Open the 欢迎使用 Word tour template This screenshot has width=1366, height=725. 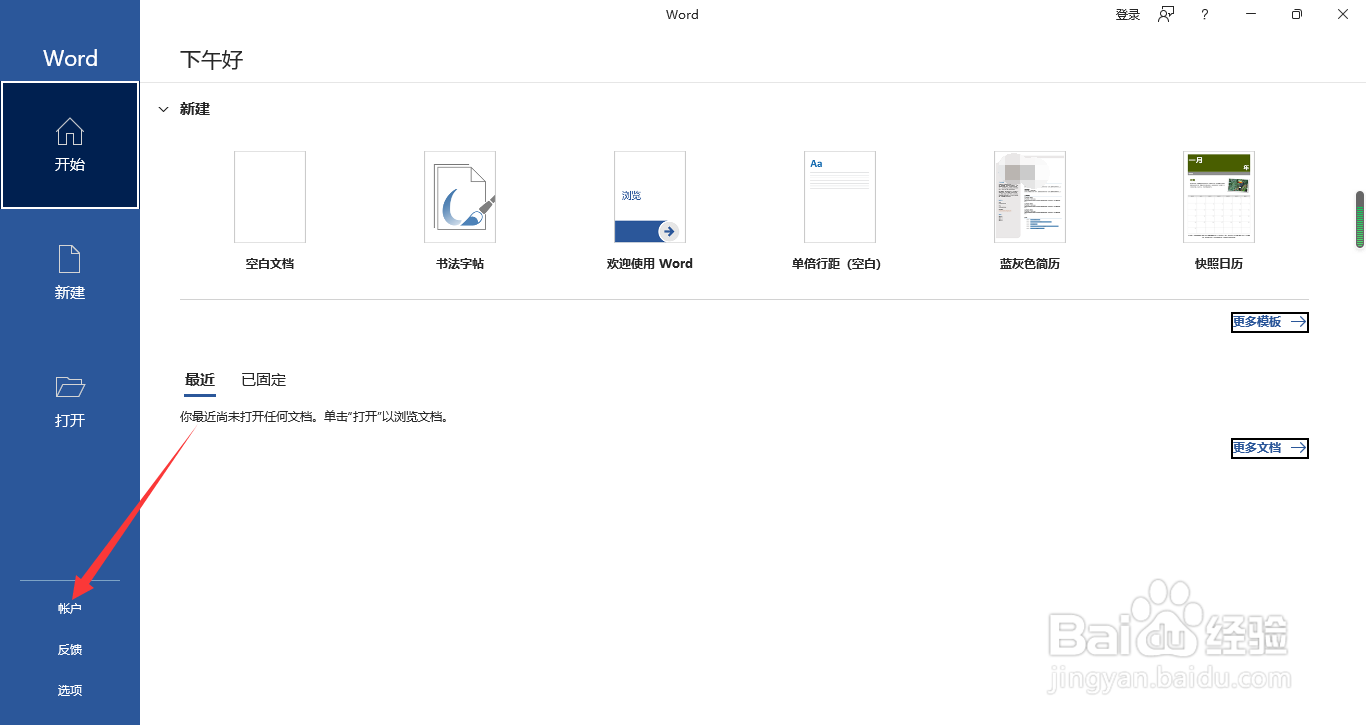tap(650, 211)
